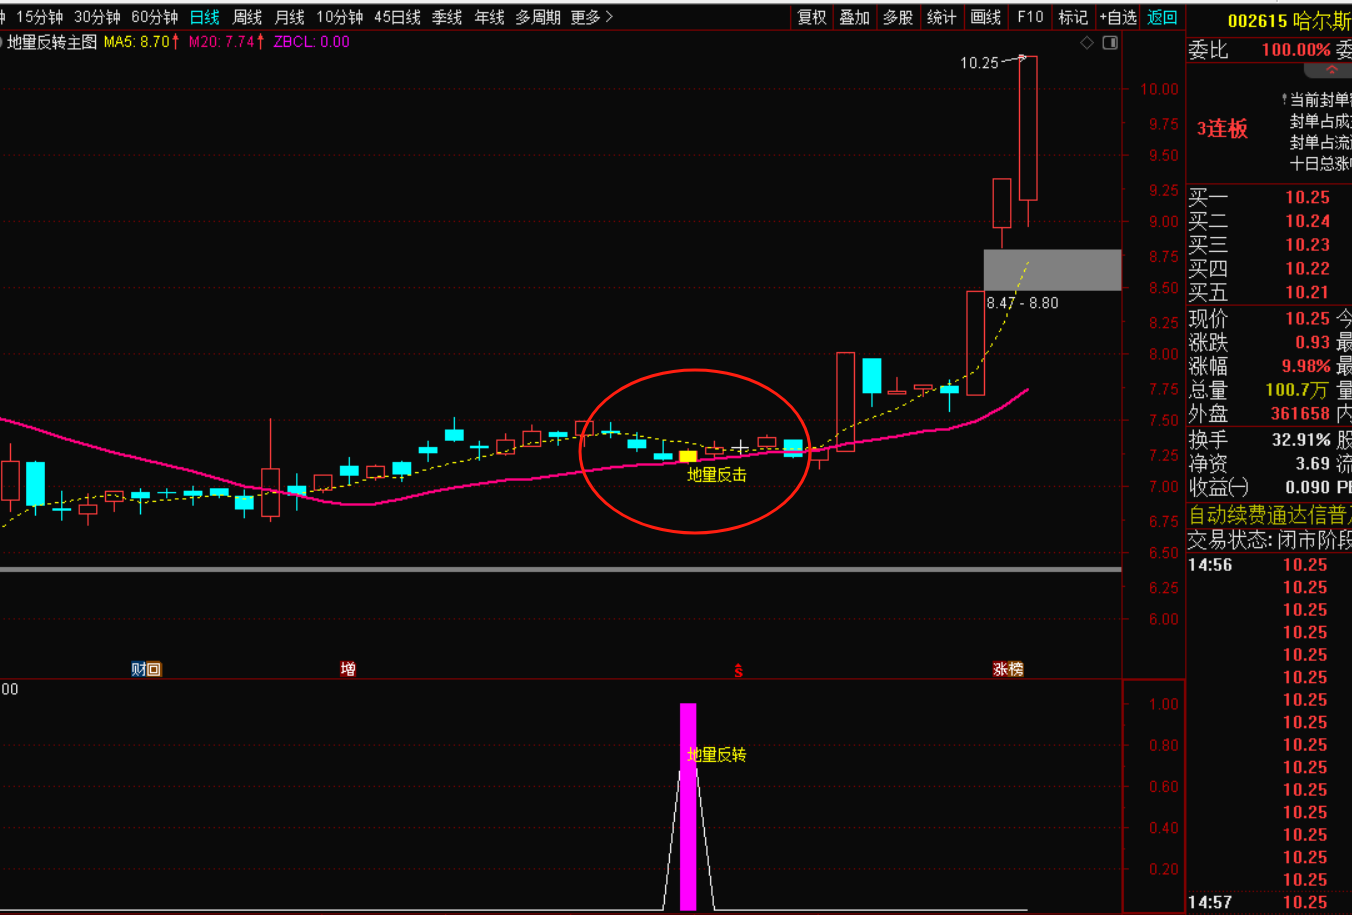The image size is (1352, 915).
Task: Click the red $ marker on timeline
Action: click(x=738, y=671)
